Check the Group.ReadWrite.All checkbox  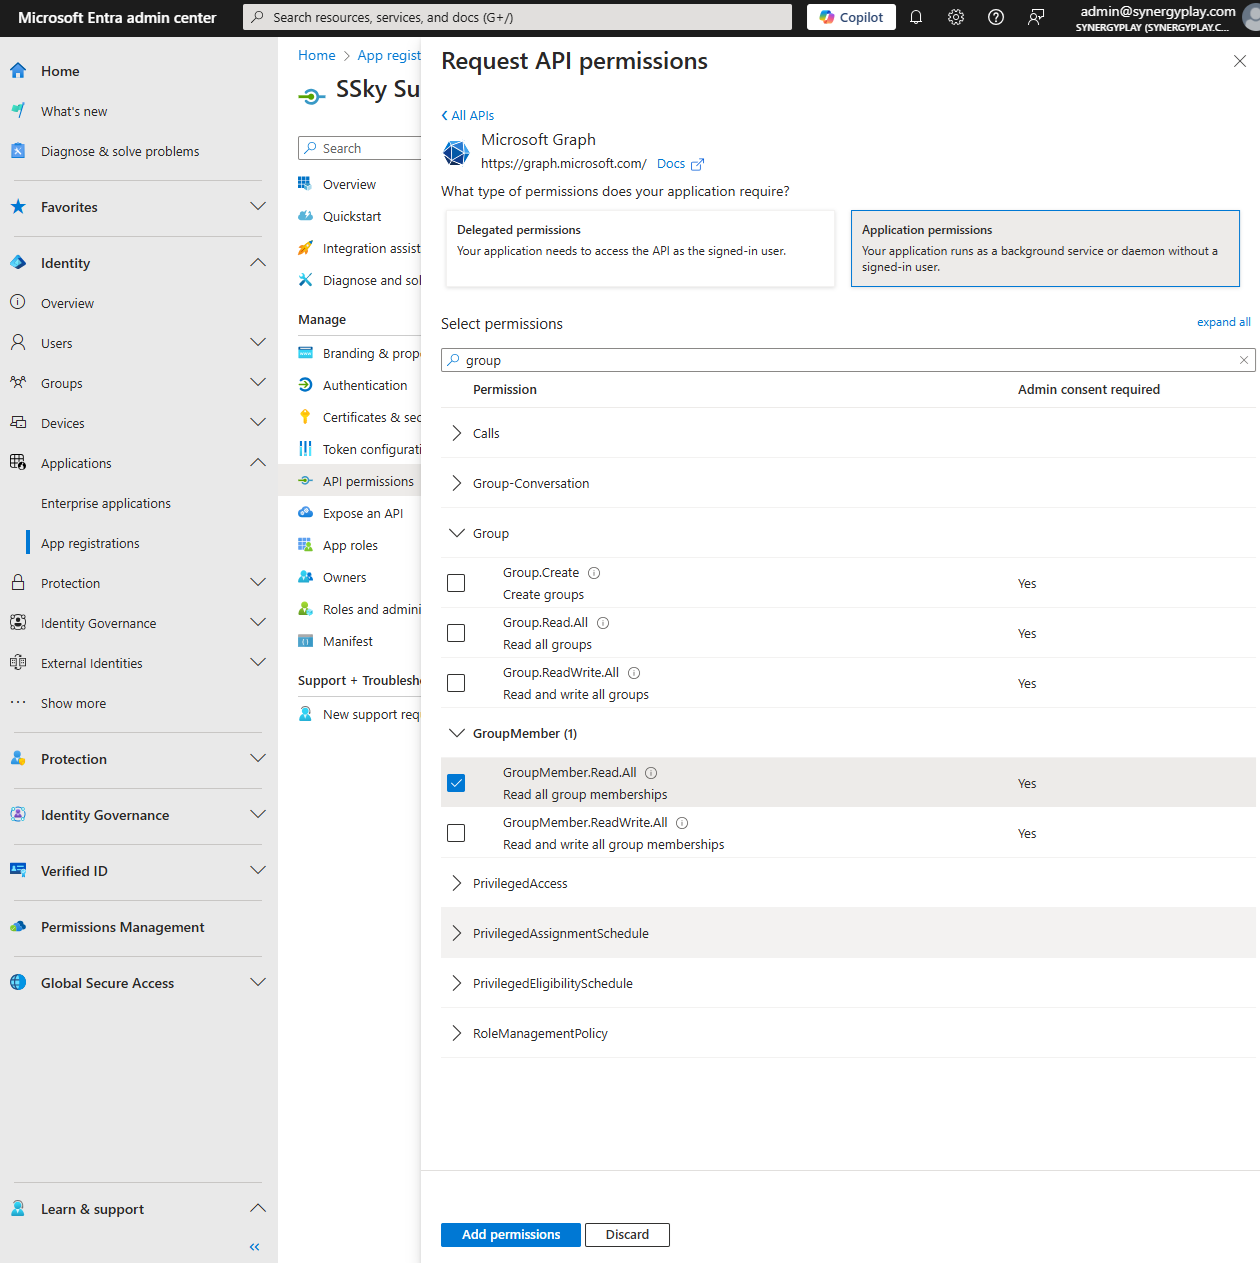click(456, 683)
